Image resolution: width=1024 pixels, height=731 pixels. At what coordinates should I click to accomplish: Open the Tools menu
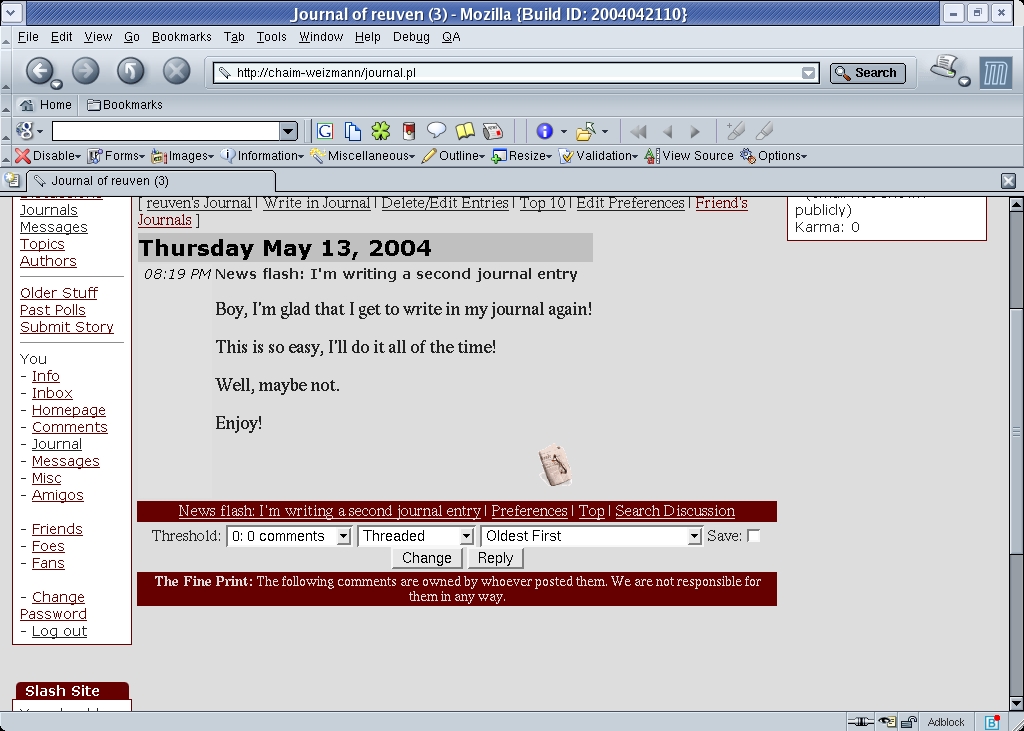pos(271,37)
